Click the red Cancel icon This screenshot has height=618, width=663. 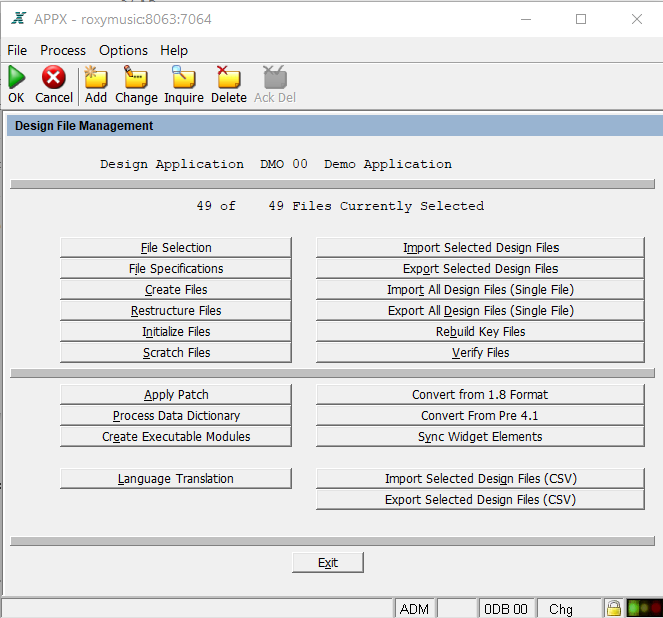click(54, 77)
